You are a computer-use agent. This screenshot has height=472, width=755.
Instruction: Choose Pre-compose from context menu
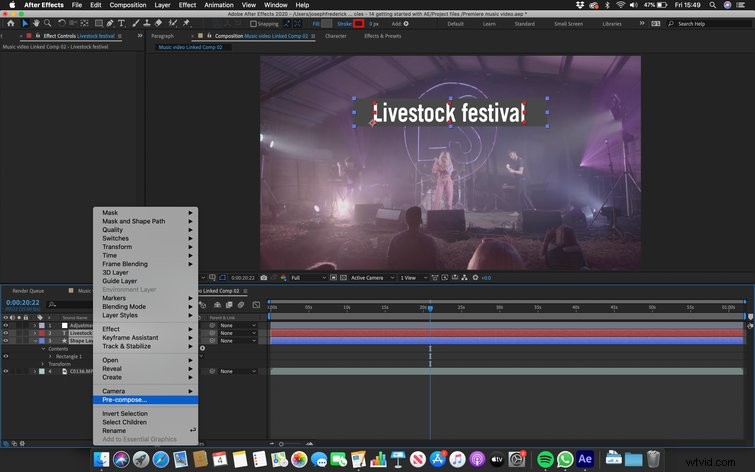click(145, 400)
